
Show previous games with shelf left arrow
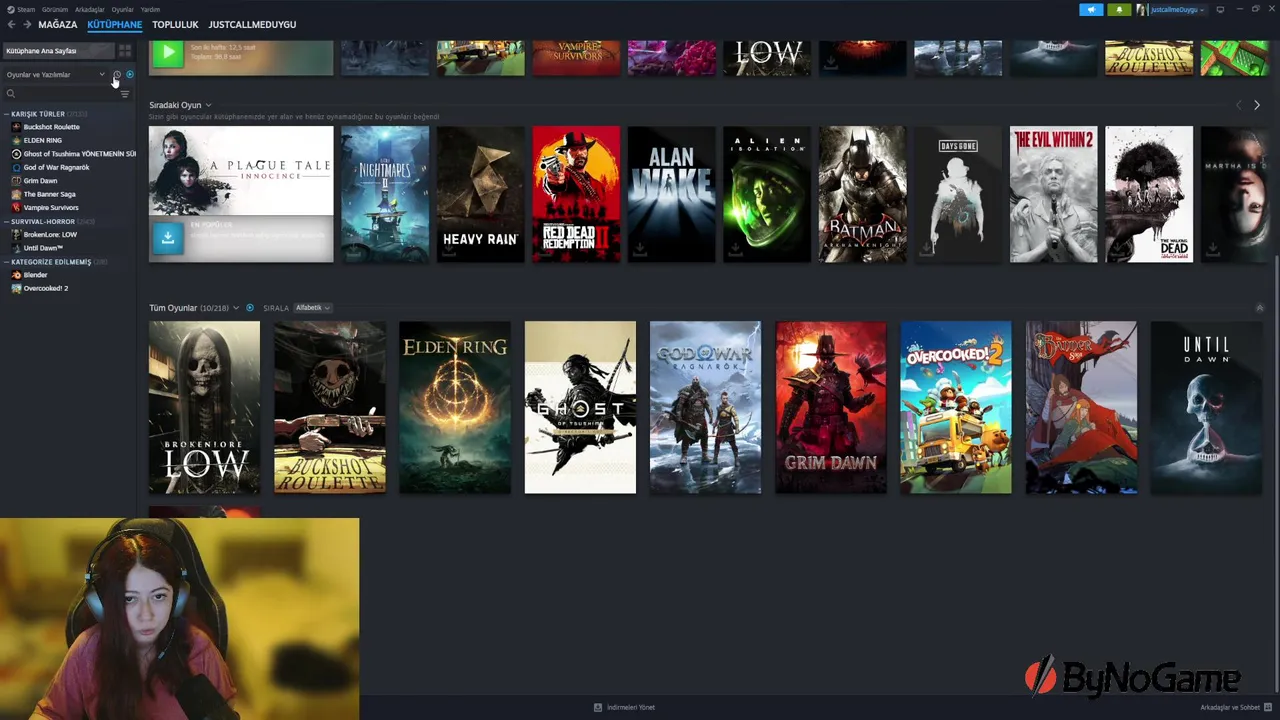click(x=1239, y=105)
